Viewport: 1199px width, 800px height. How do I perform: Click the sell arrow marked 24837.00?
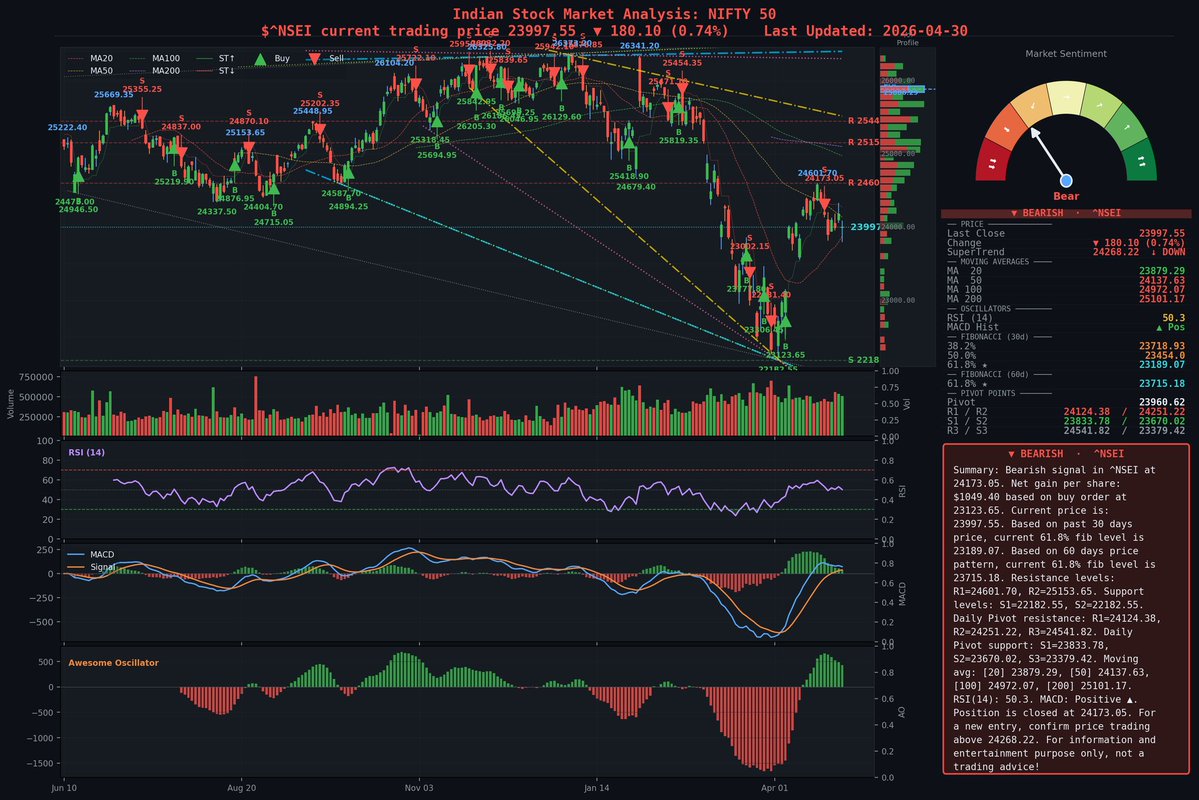(181, 151)
